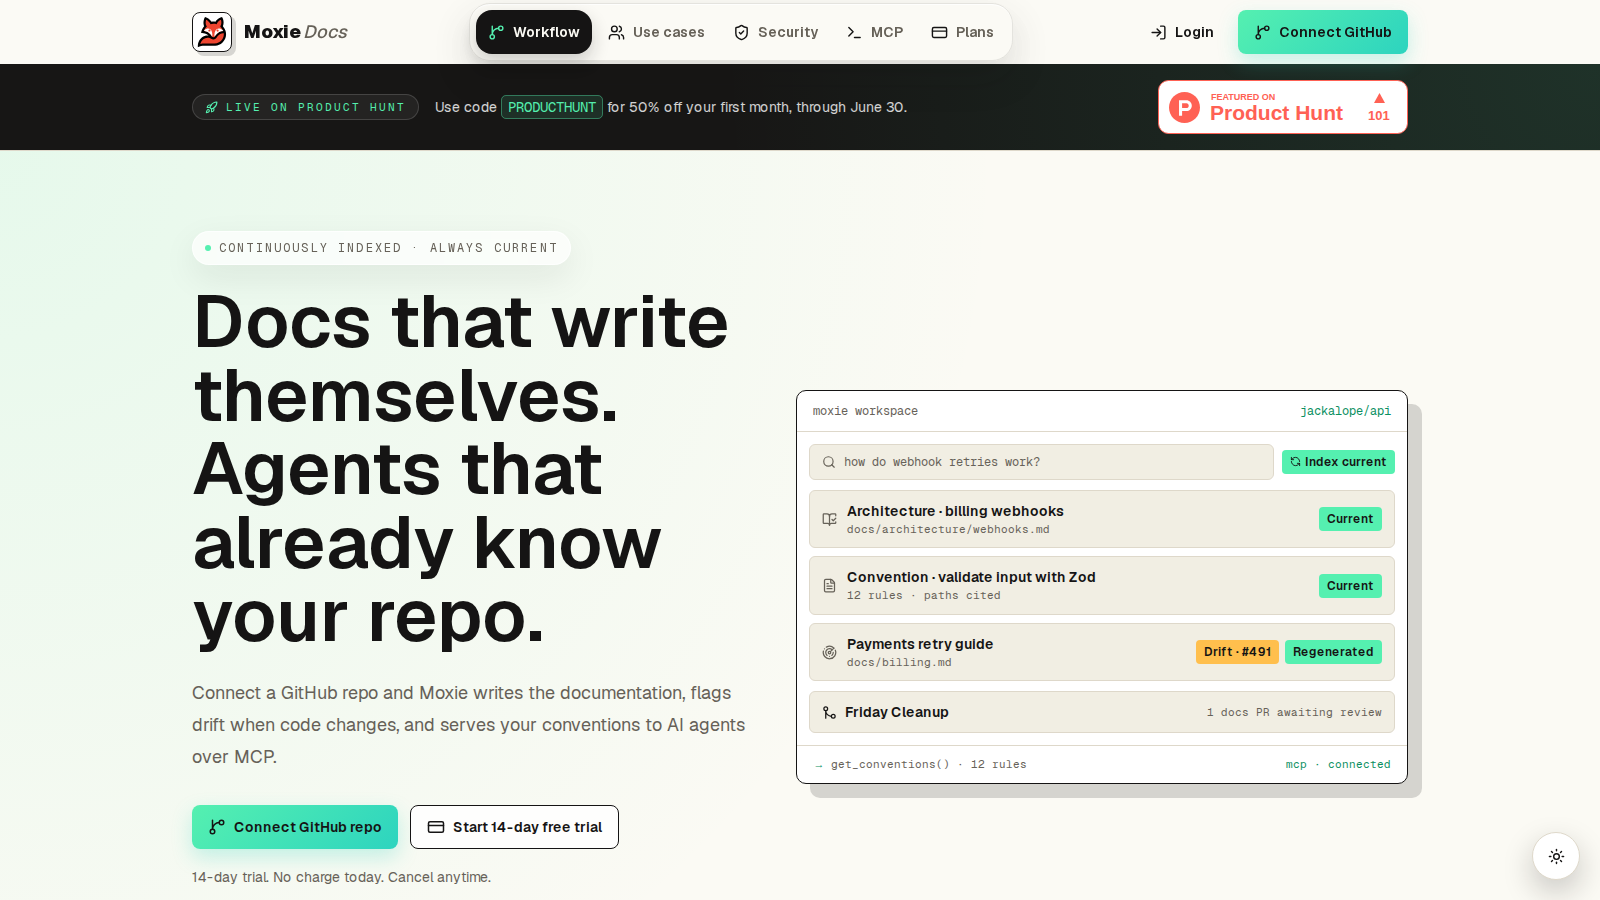Click the Login link
The image size is (1600, 900).
pos(1182,32)
